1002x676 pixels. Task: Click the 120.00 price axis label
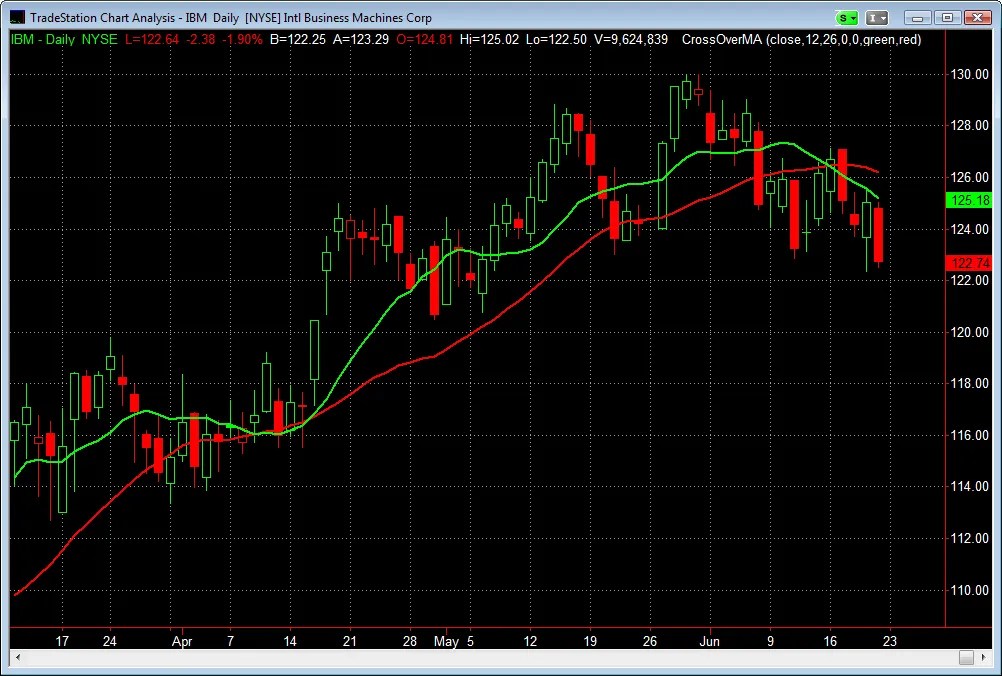click(969, 332)
